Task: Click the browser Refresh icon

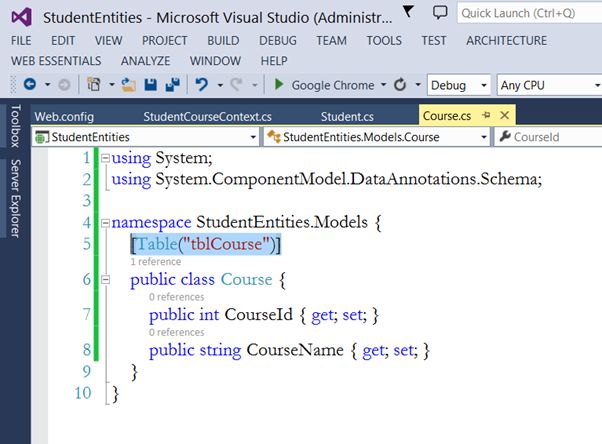Action: click(x=400, y=84)
